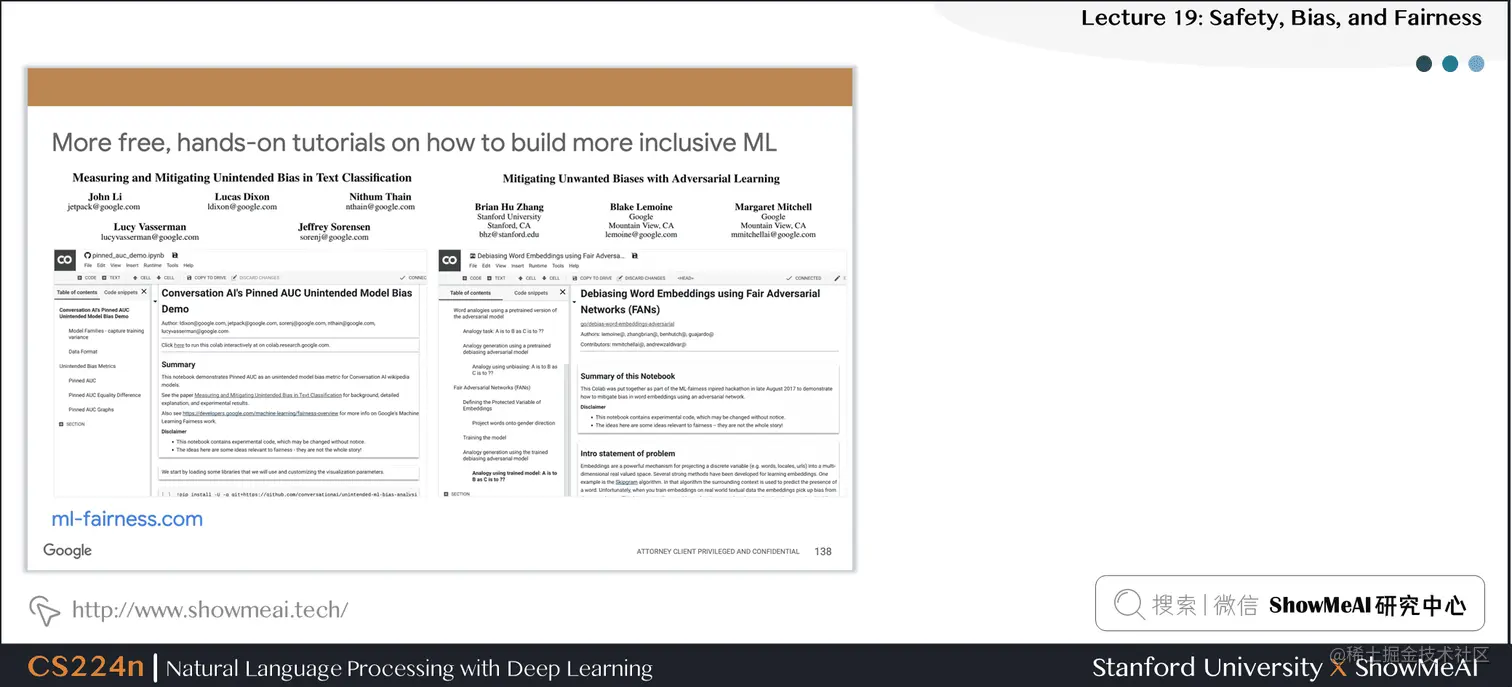Close the table of contents panel in Debiasing notebook
This screenshot has height=687, width=1512.
(562, 292)
